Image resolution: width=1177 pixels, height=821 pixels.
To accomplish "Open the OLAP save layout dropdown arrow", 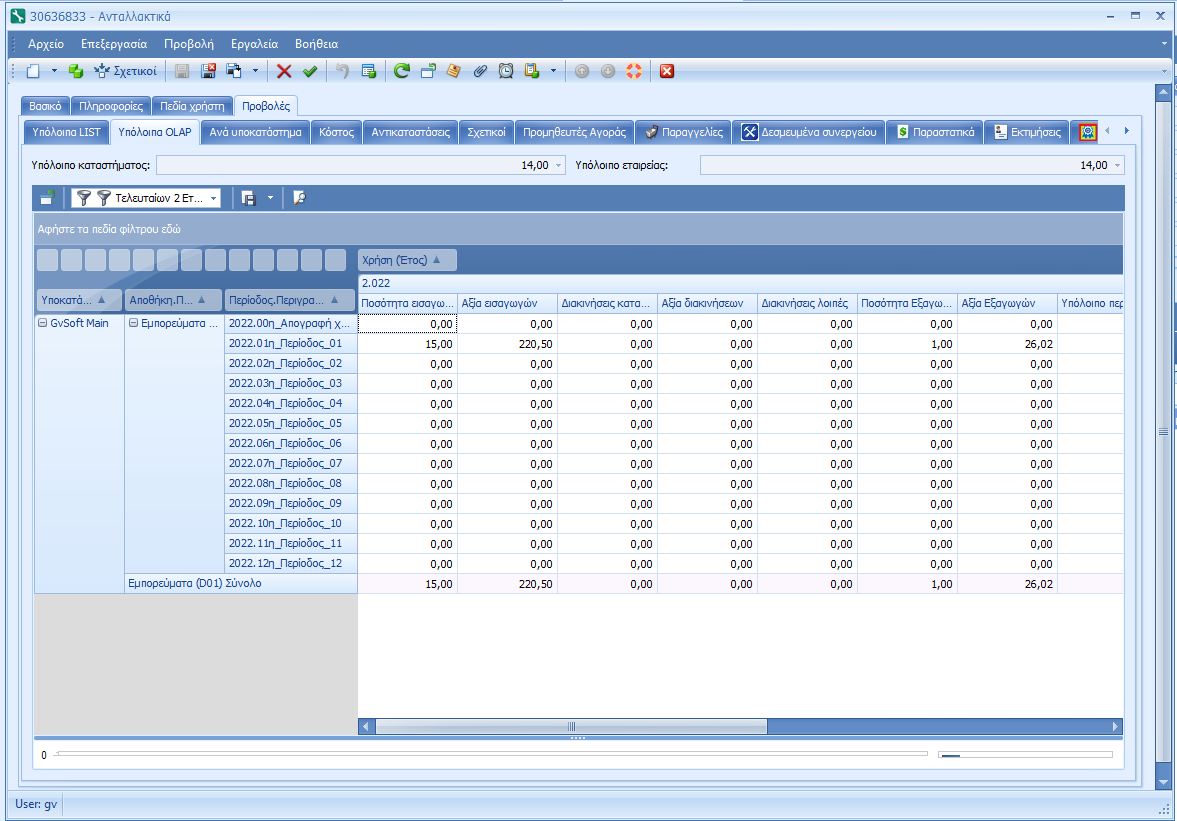I will click(x=270, y=198).
